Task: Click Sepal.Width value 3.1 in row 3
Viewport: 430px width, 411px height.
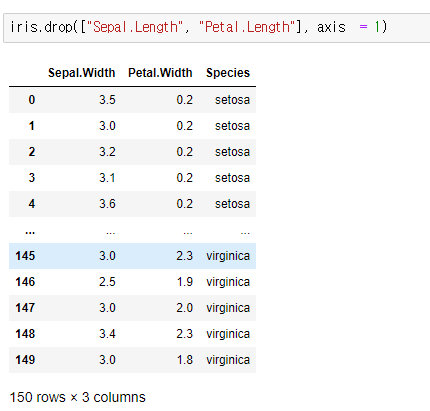Action: pyautogui.click(x=107, y=178)
